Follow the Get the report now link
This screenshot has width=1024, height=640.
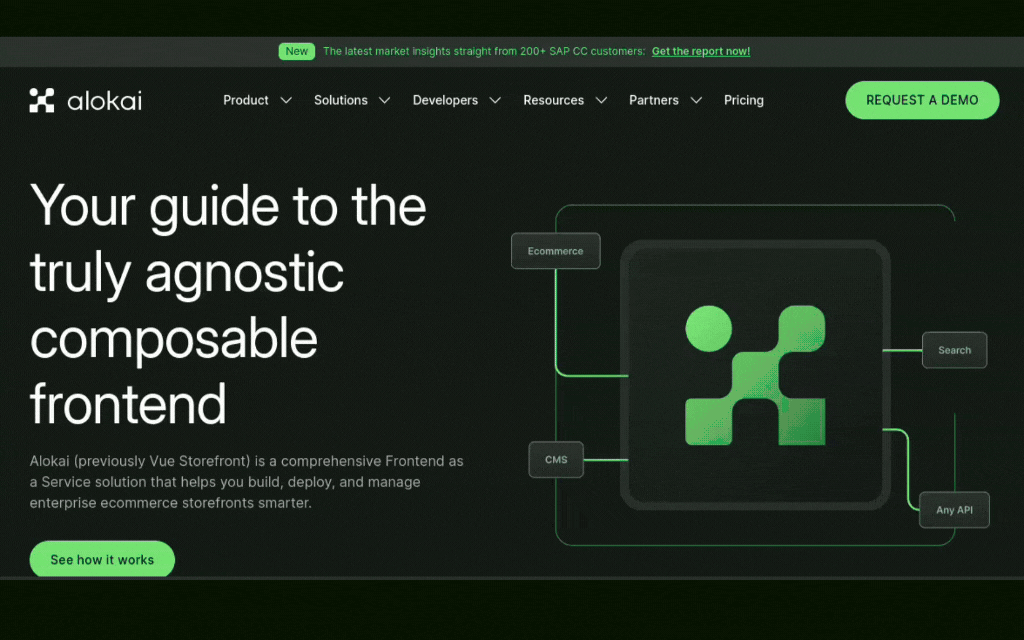[x=701, y=51]
